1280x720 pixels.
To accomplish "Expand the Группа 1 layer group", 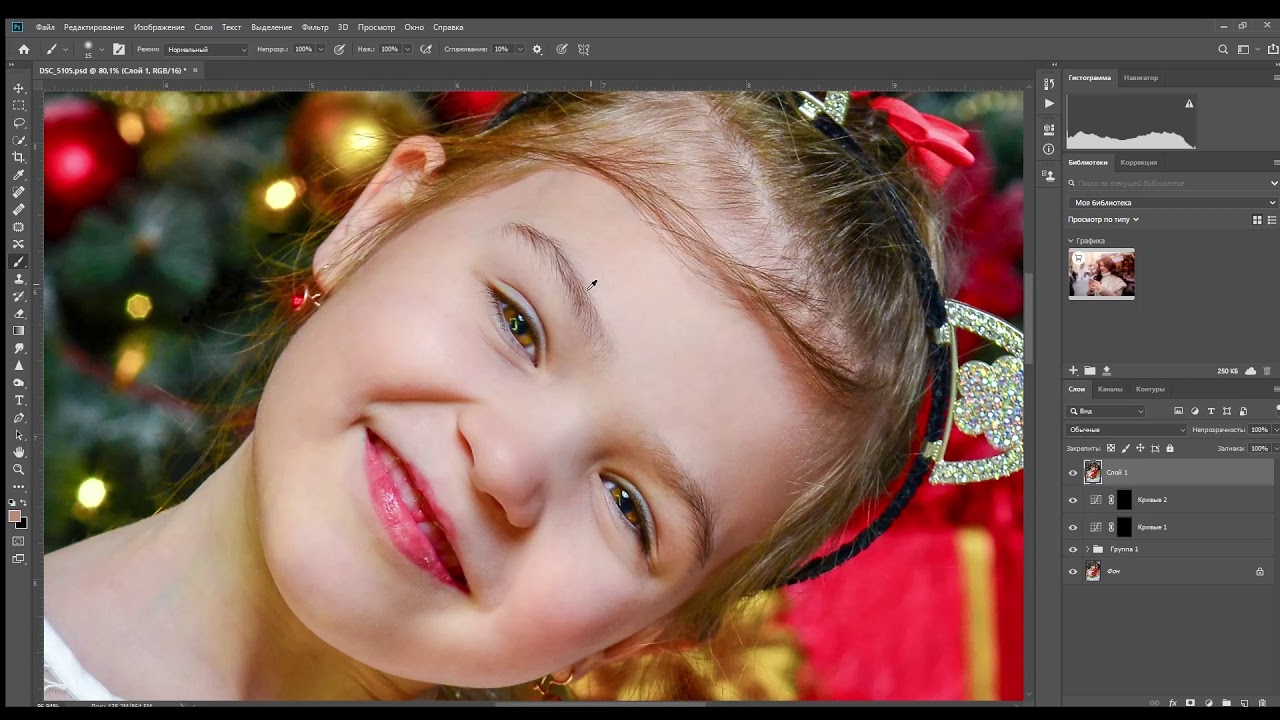I will click(x=1087, y=549).
